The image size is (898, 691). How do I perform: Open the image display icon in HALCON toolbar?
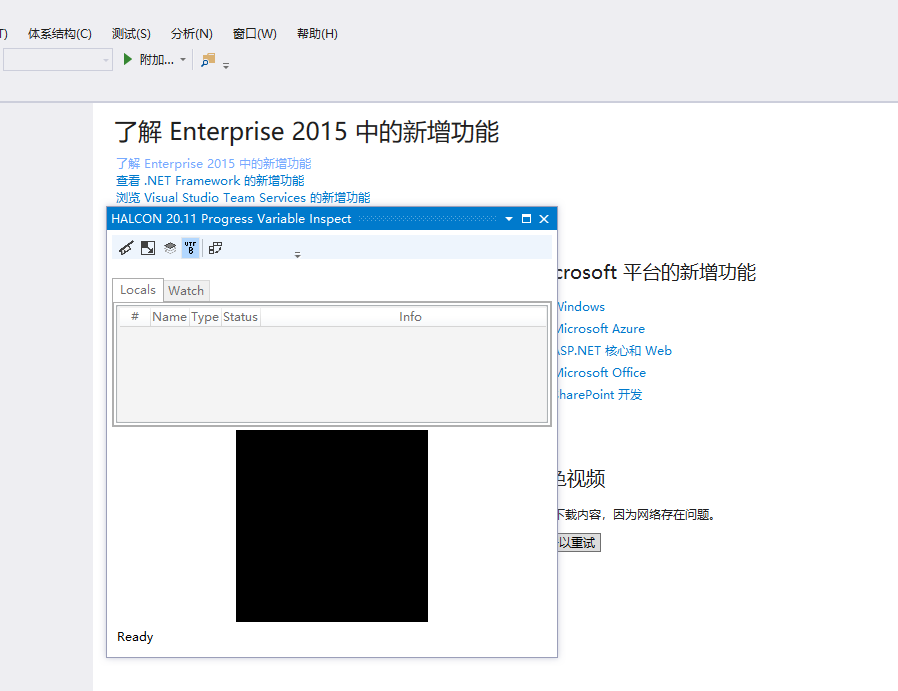(146, 247)
